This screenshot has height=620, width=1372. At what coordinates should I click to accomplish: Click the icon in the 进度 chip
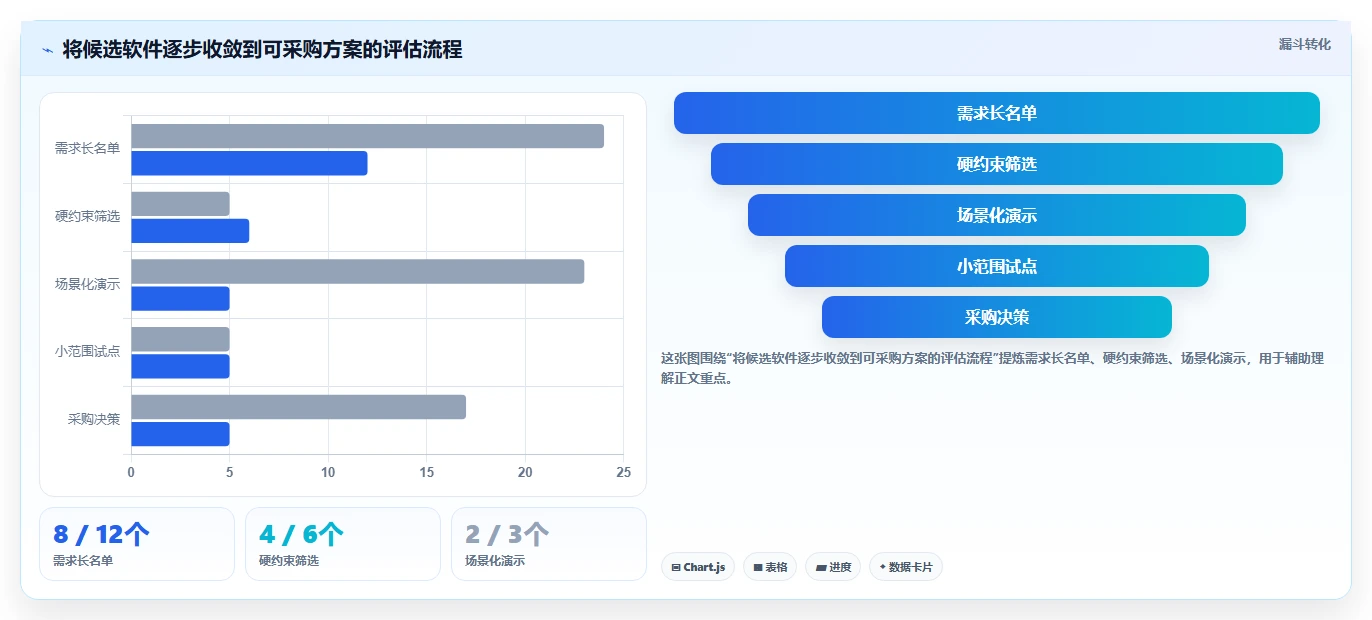click(821, 568)
